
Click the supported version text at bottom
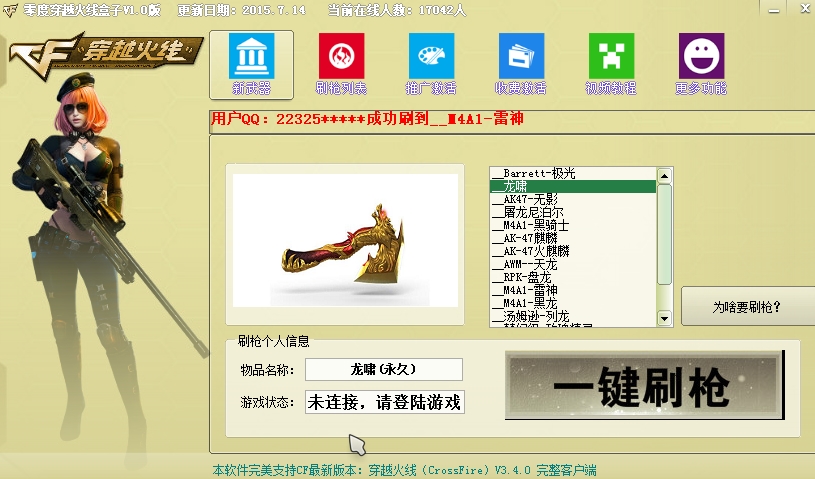(404, 470)
